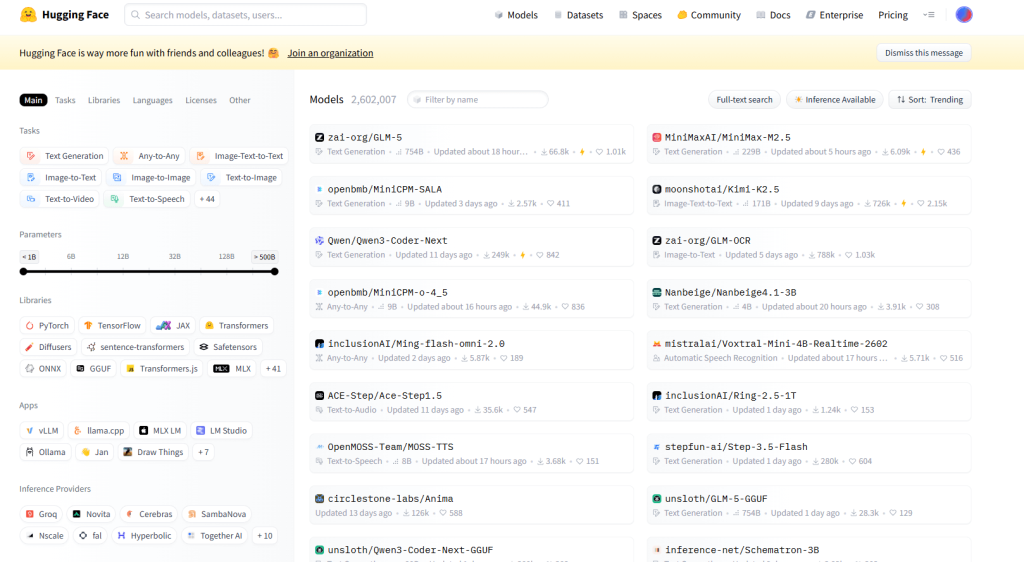
Task: Click the Hugging Face logo icon
Action: (x=29, y=15)
